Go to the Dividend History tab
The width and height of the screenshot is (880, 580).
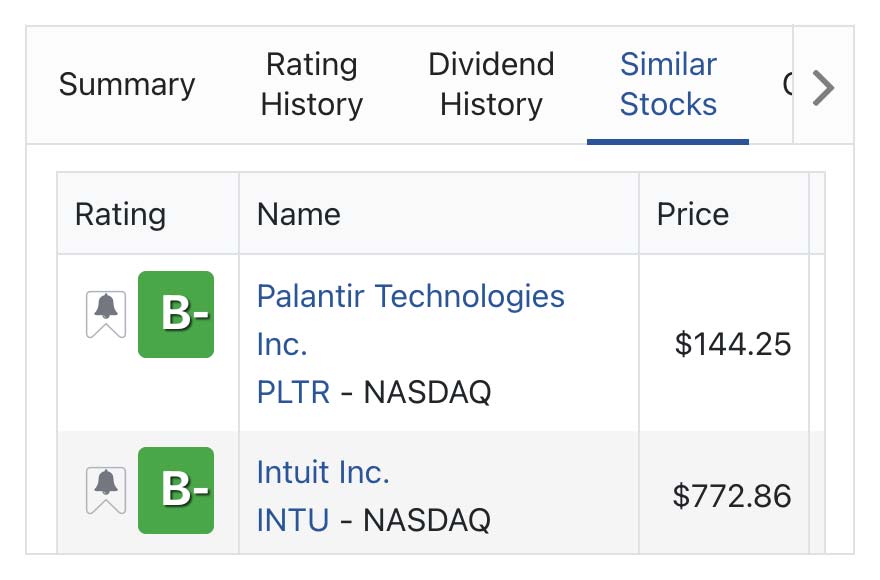[491, 85]
